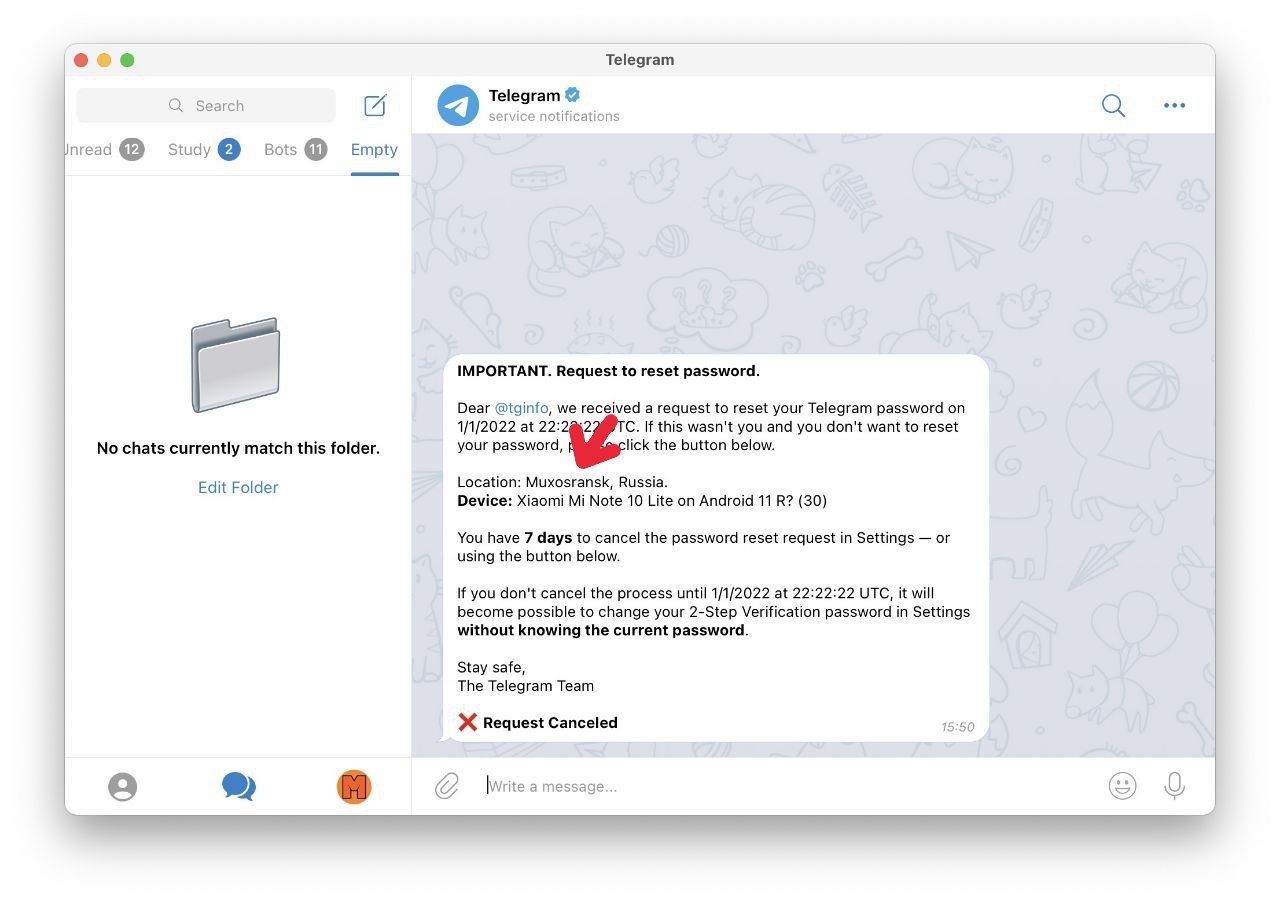Click the service notifications subtitle
Screen dimensions: 1280x900
click(x=554, y=116)
